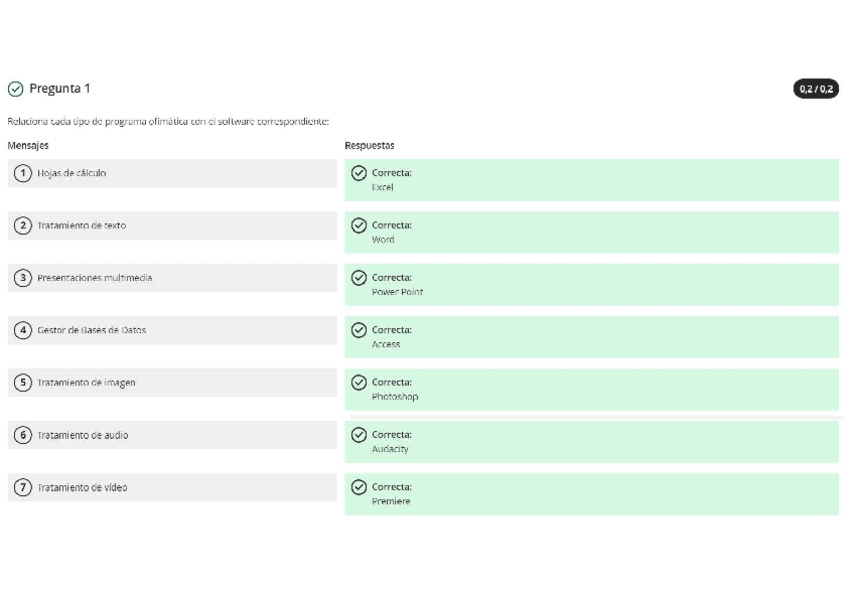Select the Tratamiento de vídeo item

(172, 487)
